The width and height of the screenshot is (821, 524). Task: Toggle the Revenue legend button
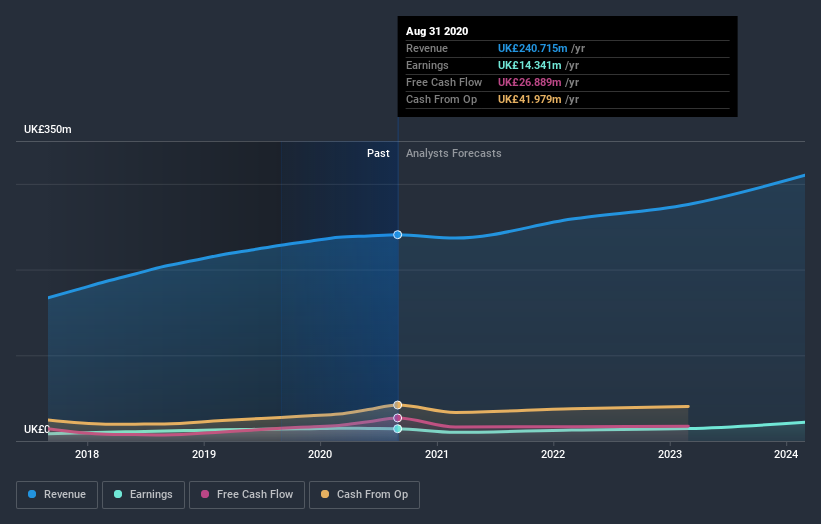pyautogui.click(x=57, y=495)
